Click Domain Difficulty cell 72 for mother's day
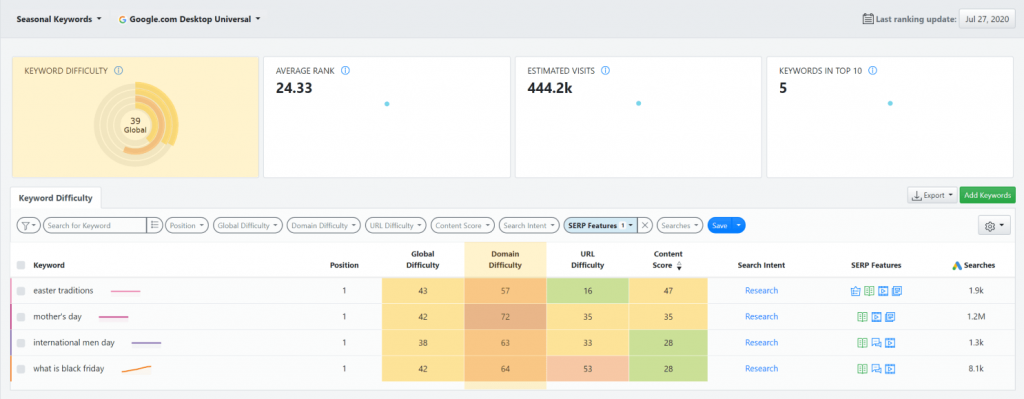Viewport: 1024px width, 399px height. (505, 317)
